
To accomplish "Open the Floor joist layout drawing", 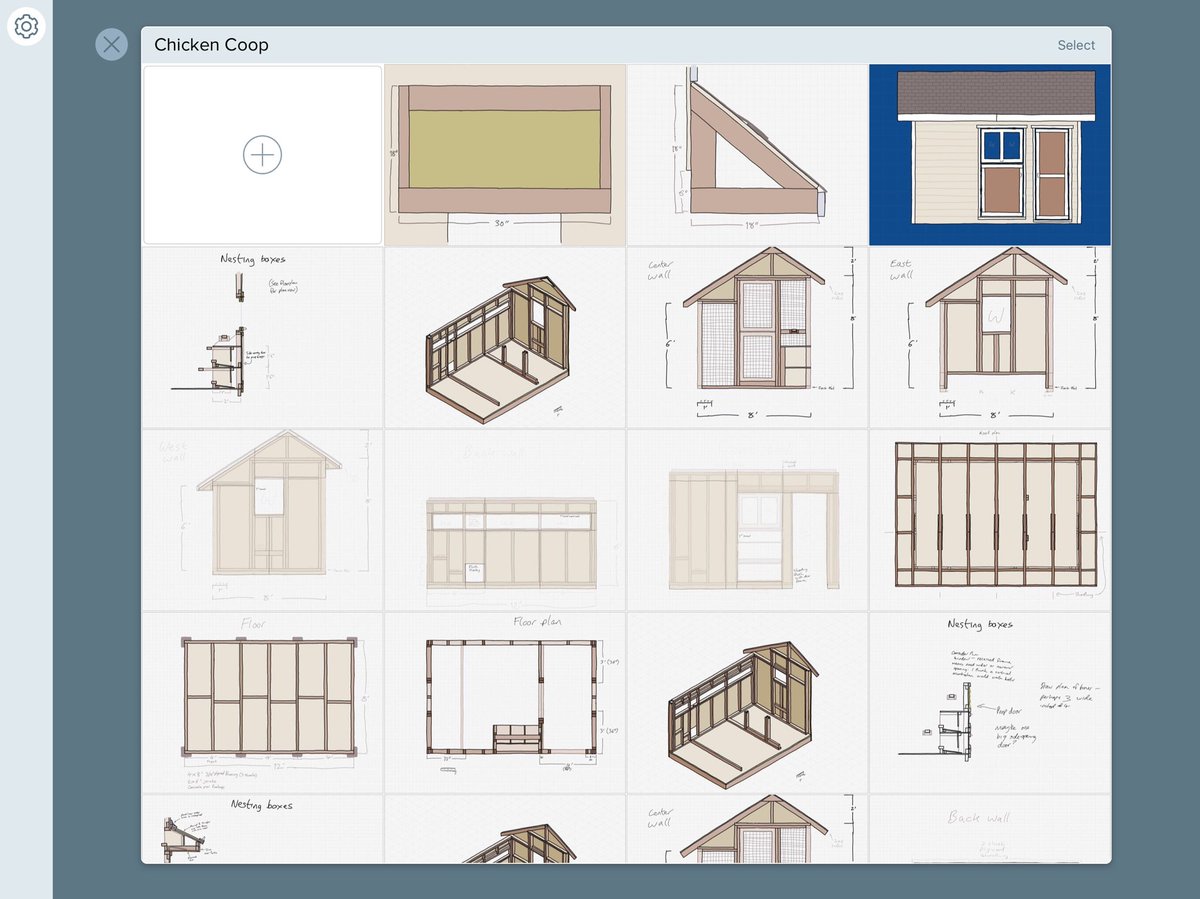I will pyautogui.click(x=262, y=703).
